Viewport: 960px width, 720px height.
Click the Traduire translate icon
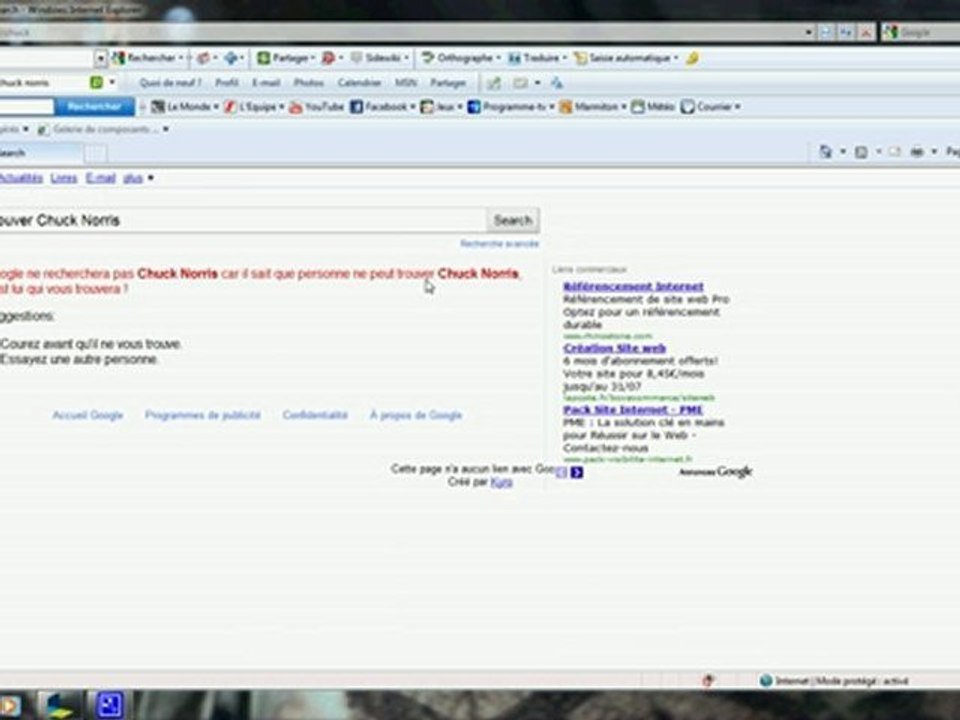pyautogui.click(x=515, y=58)
